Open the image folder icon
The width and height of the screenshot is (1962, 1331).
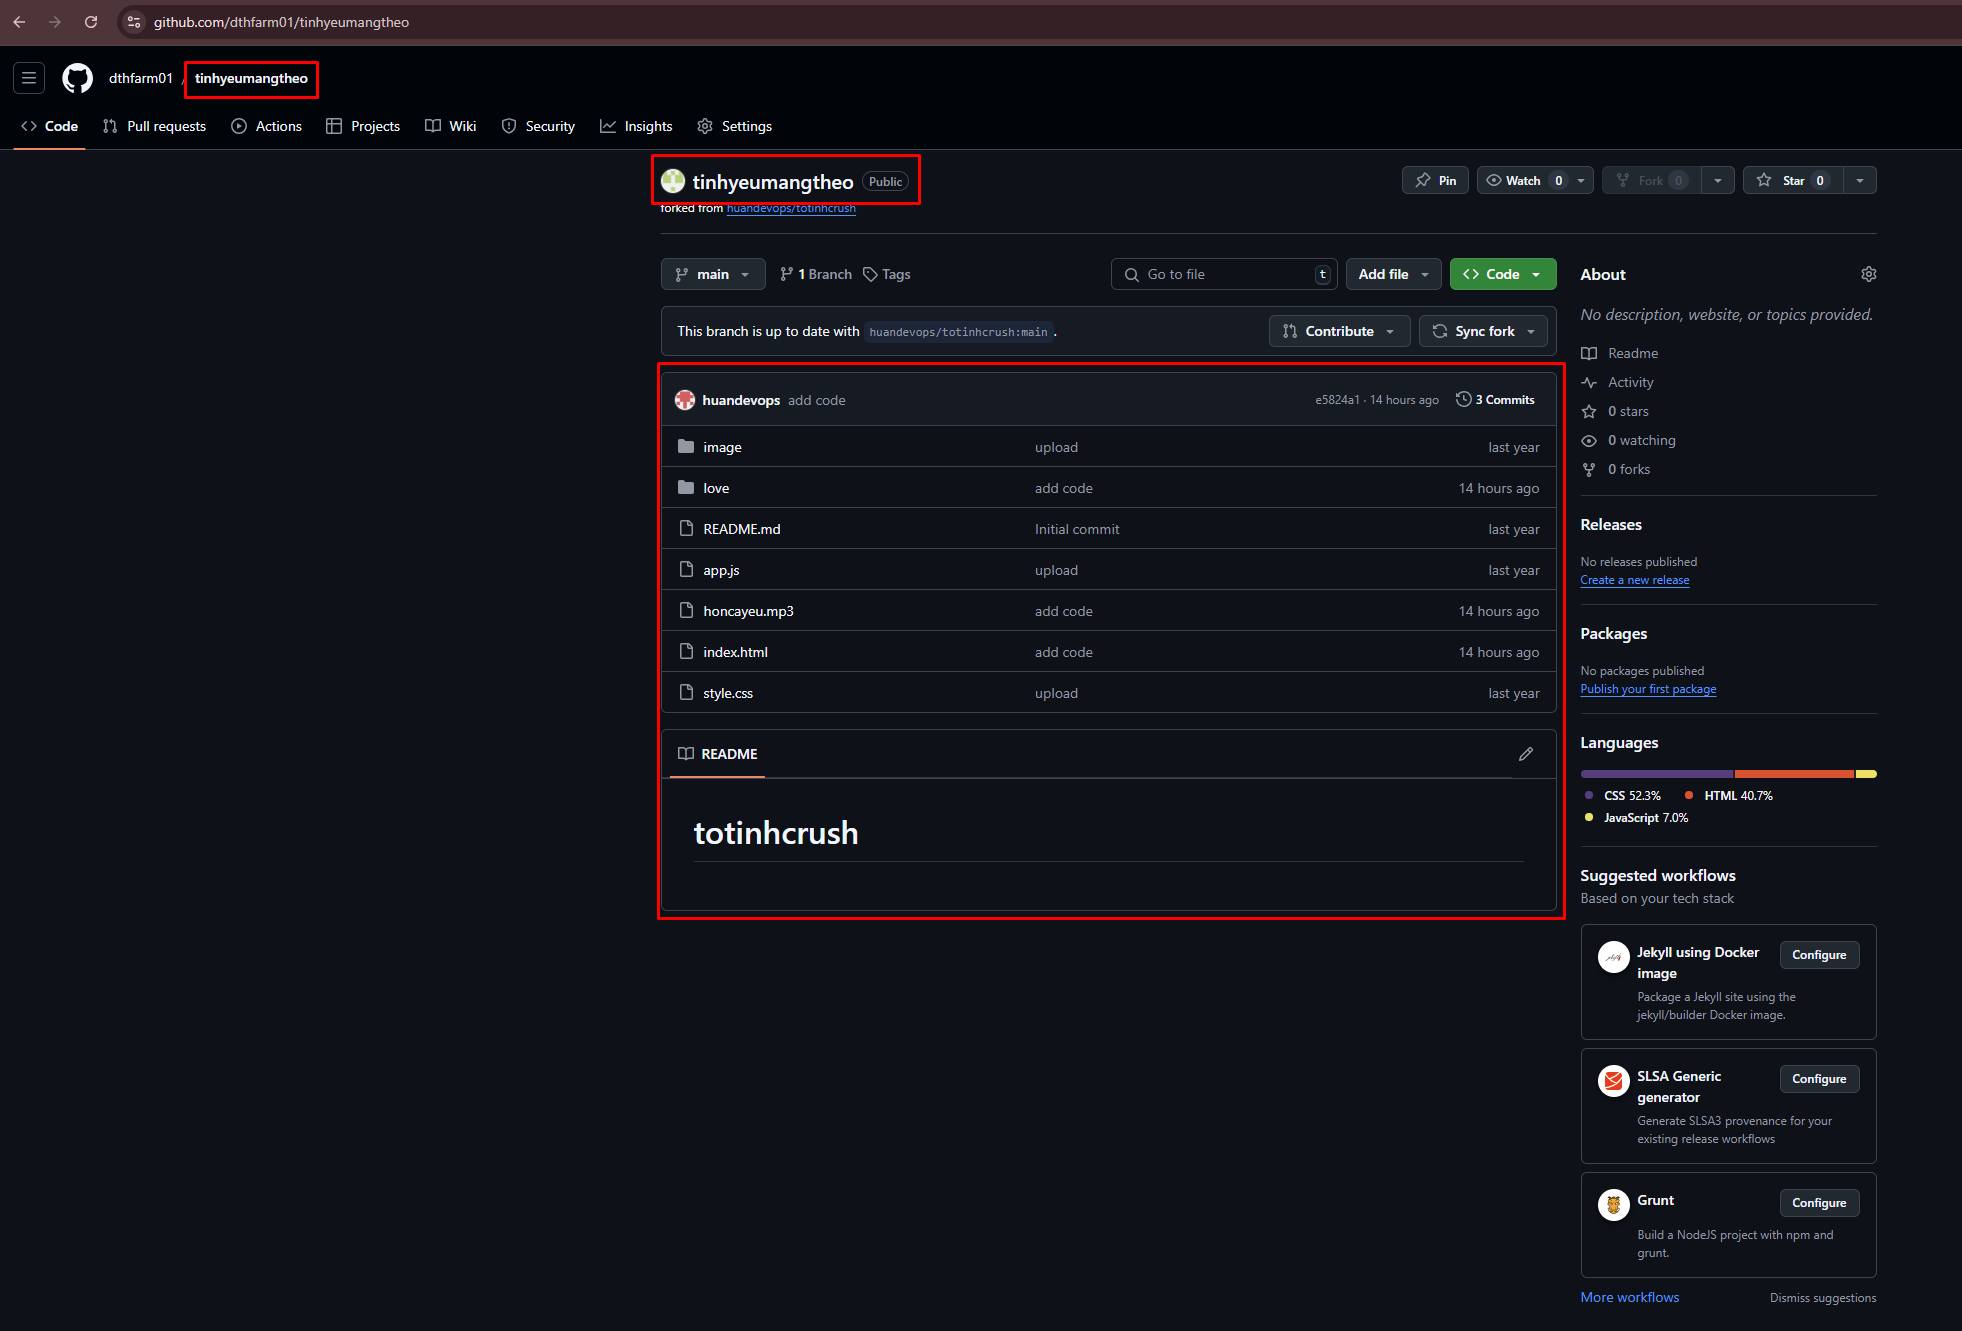pos(686,447)
